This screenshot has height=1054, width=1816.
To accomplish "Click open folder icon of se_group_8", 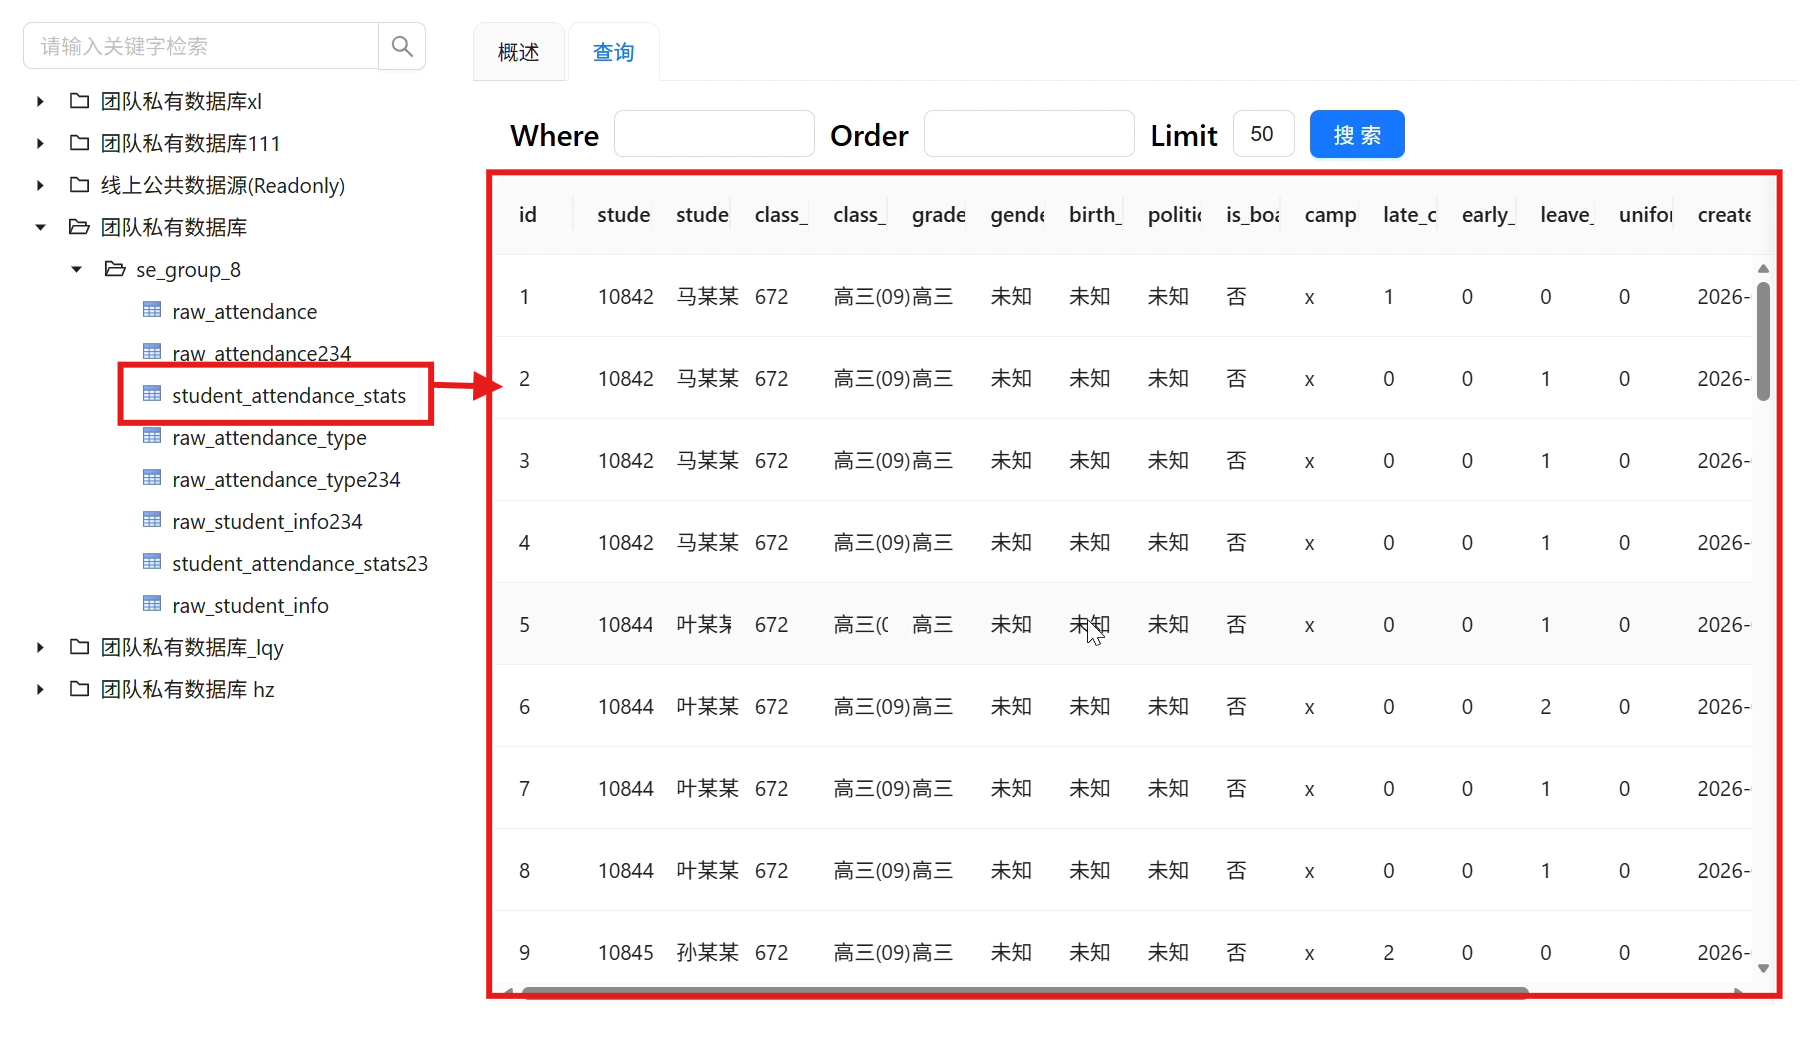I will point(115,269).
